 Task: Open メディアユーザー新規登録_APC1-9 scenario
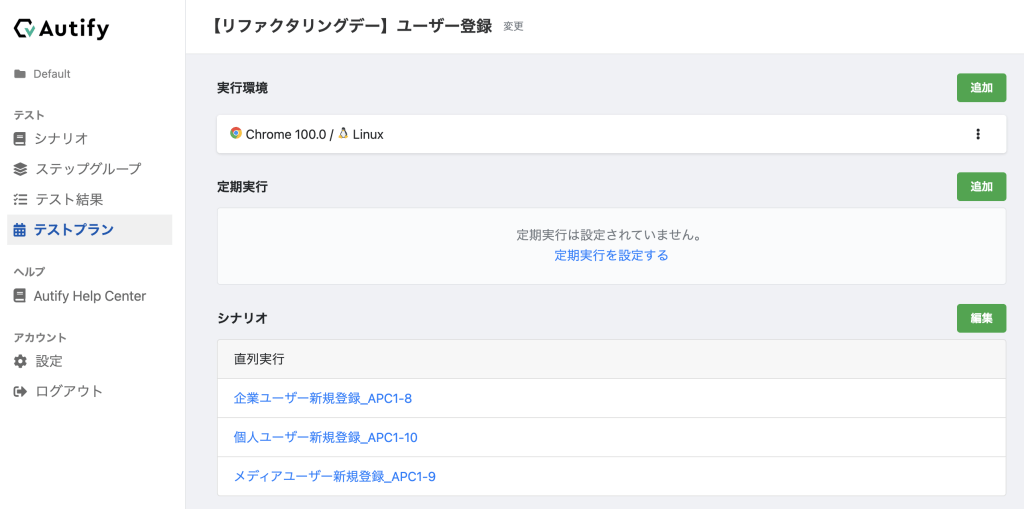pyautogui.click(x=334, y=477)
